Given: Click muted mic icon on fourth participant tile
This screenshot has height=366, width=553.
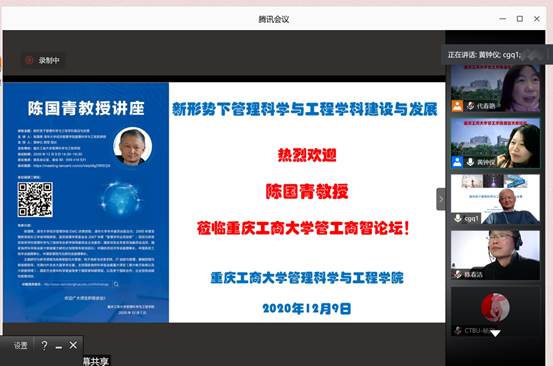Looking at the screenshot, I should click(x=458, y=274).
